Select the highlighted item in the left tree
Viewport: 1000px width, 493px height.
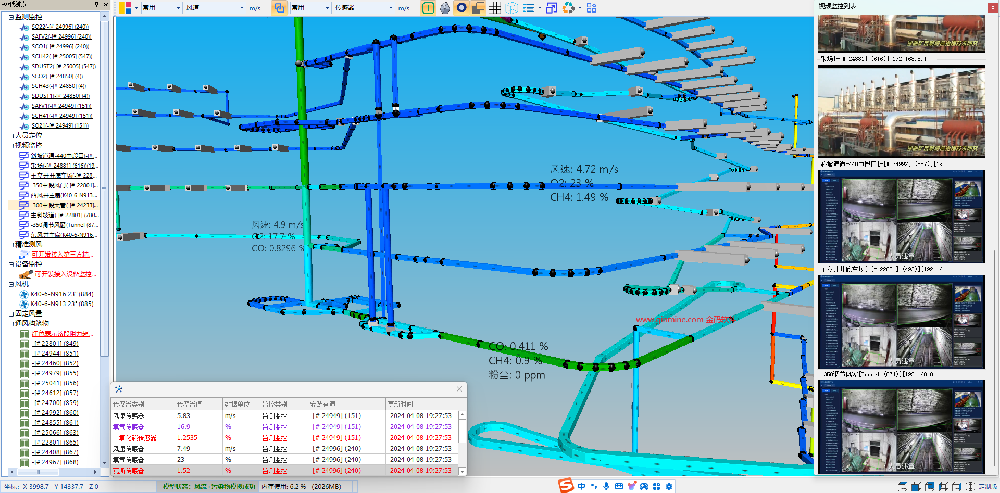tap(60, 204)
